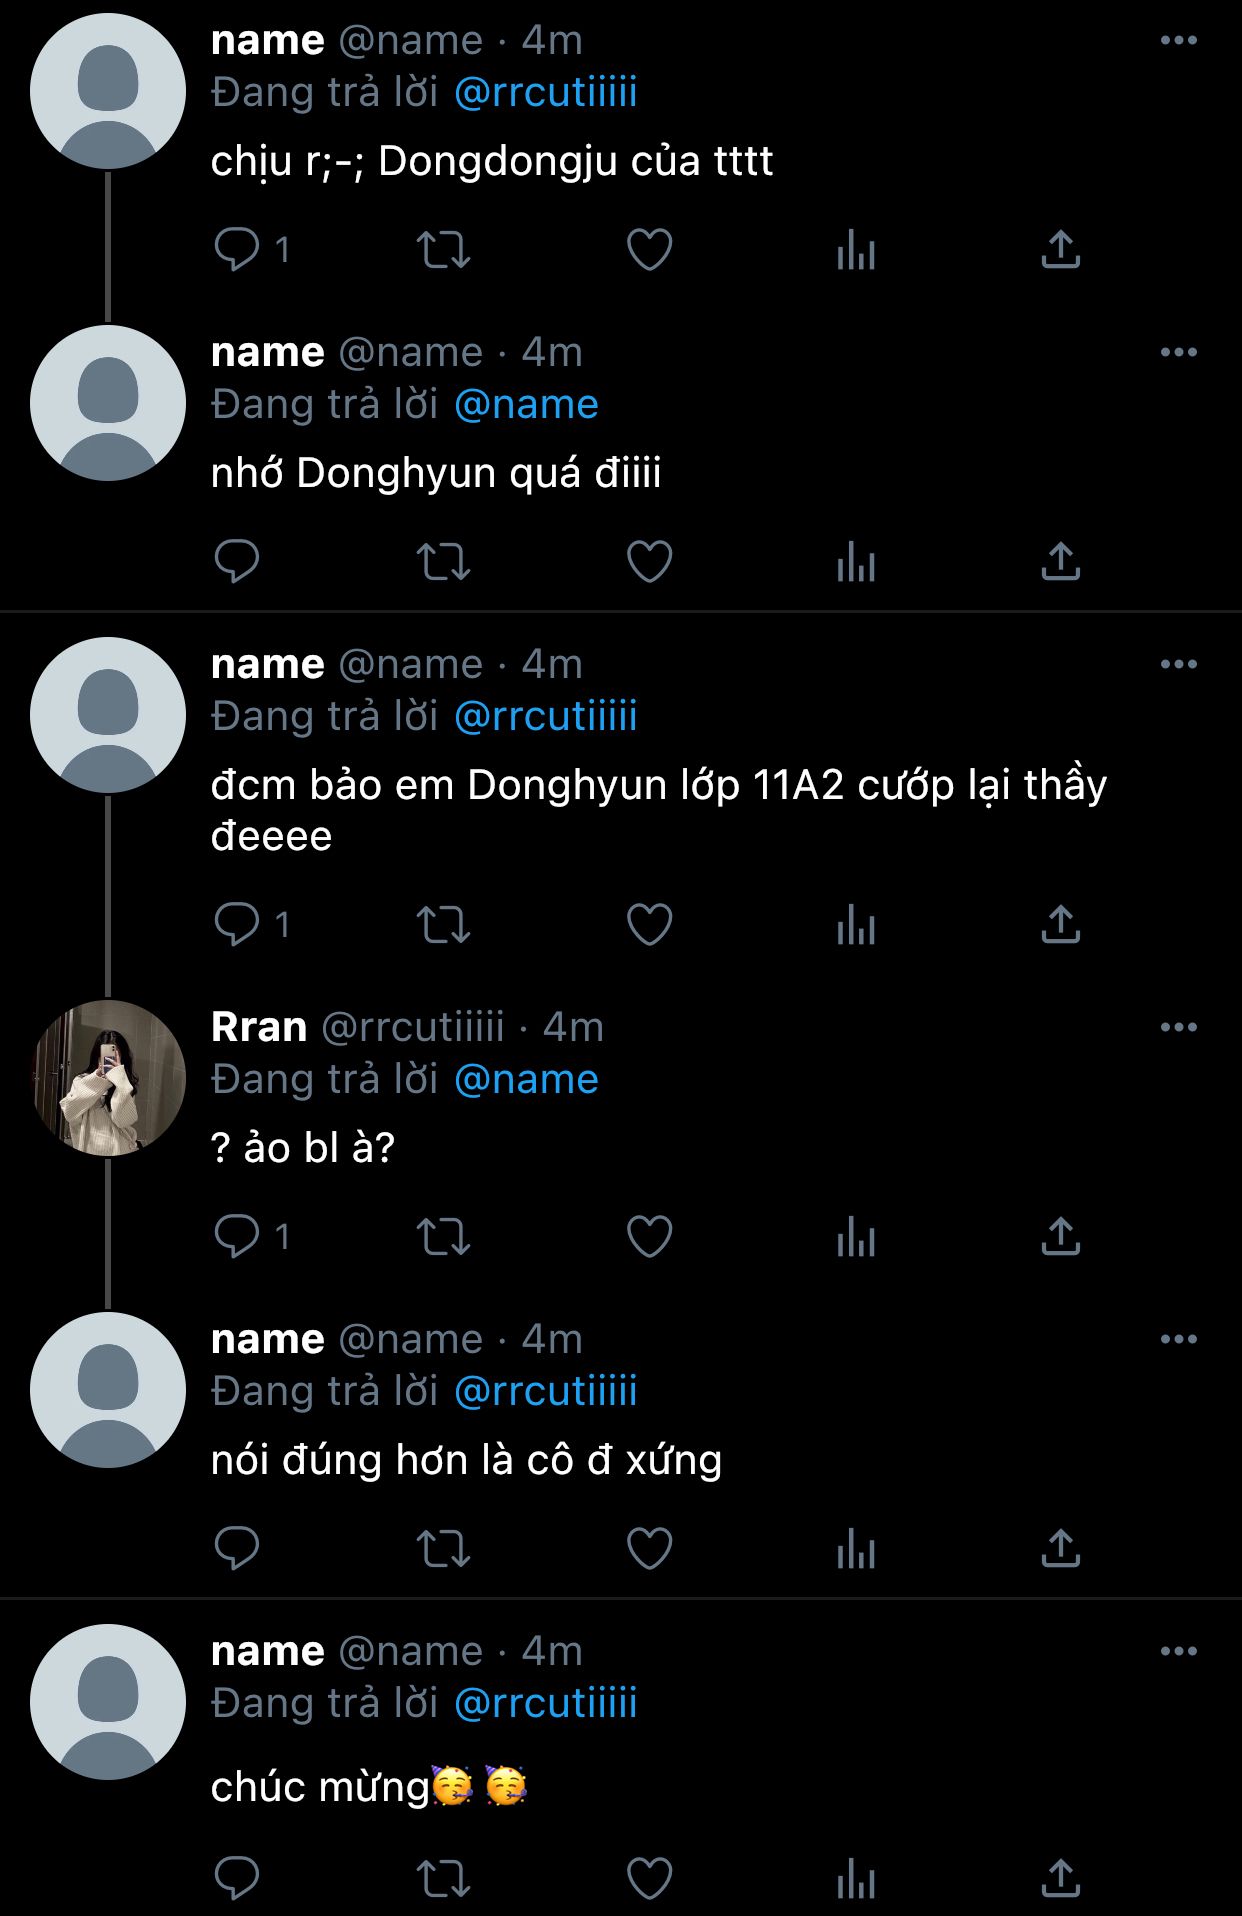Reply to the "chịu r;-; Dongdongju" tweet
The image size is (1242, 1916).
tap(237, 250)
